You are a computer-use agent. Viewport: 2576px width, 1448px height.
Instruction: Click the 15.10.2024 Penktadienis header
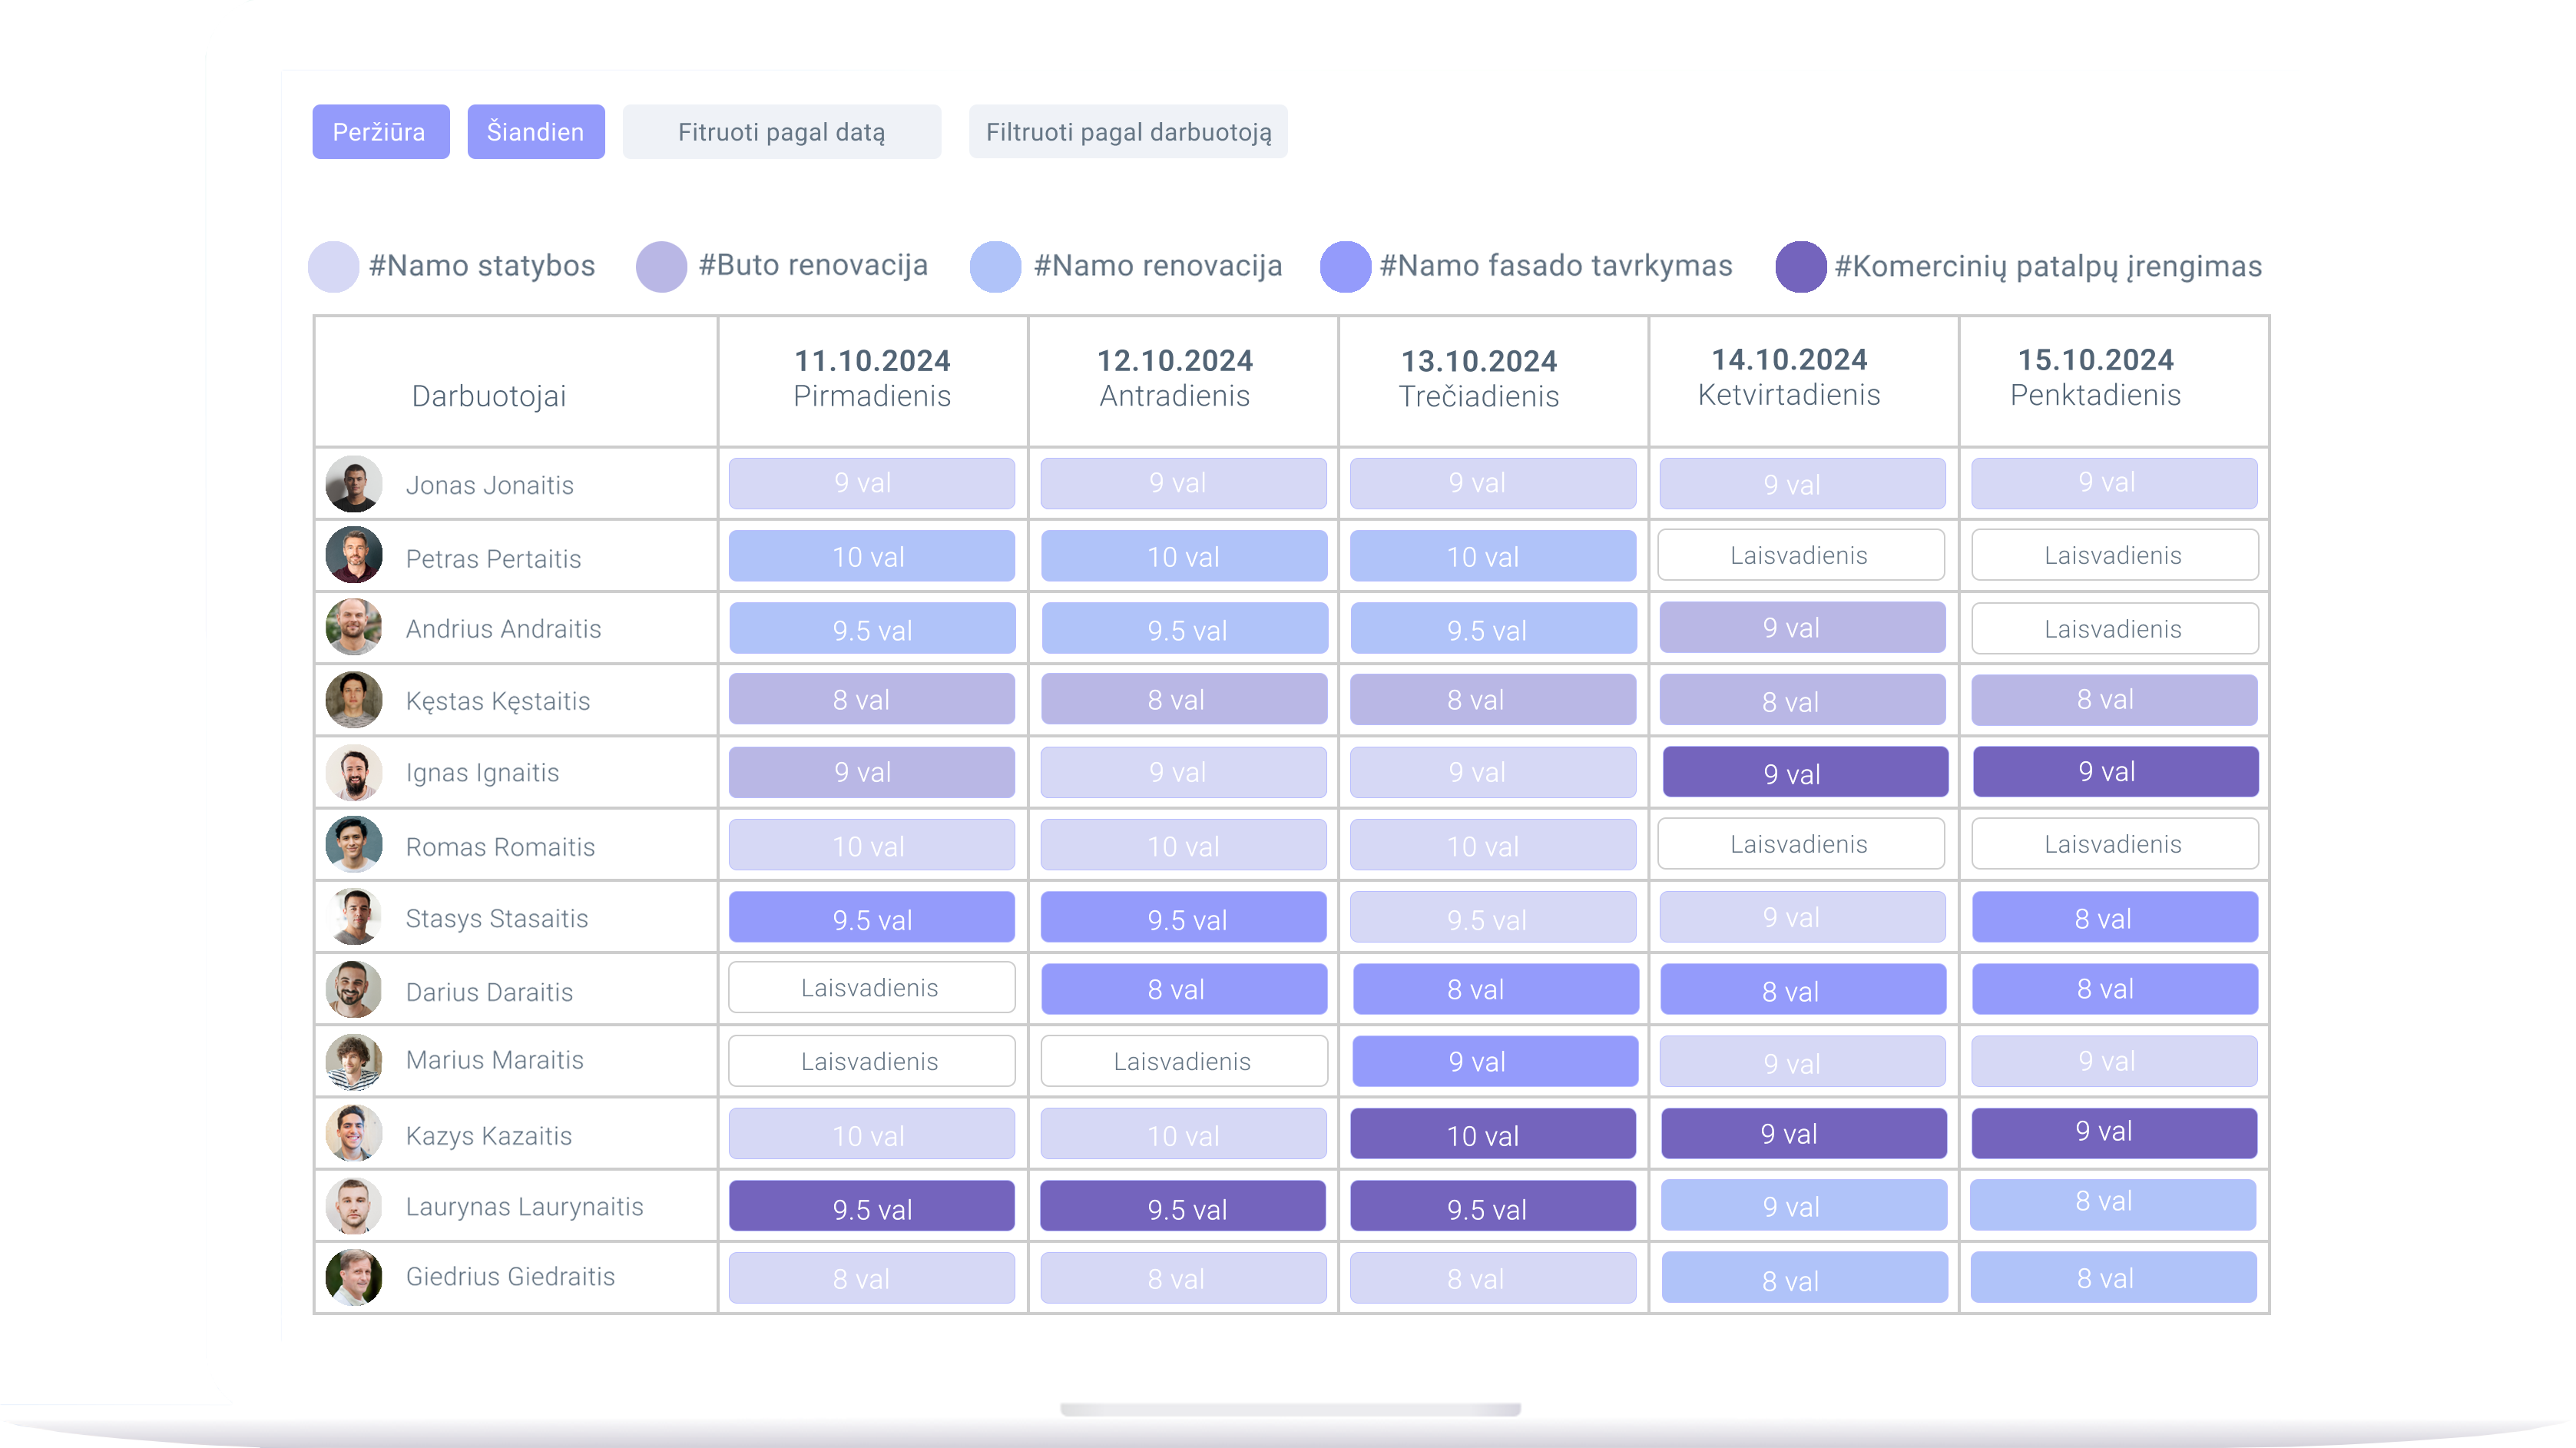2095,377
